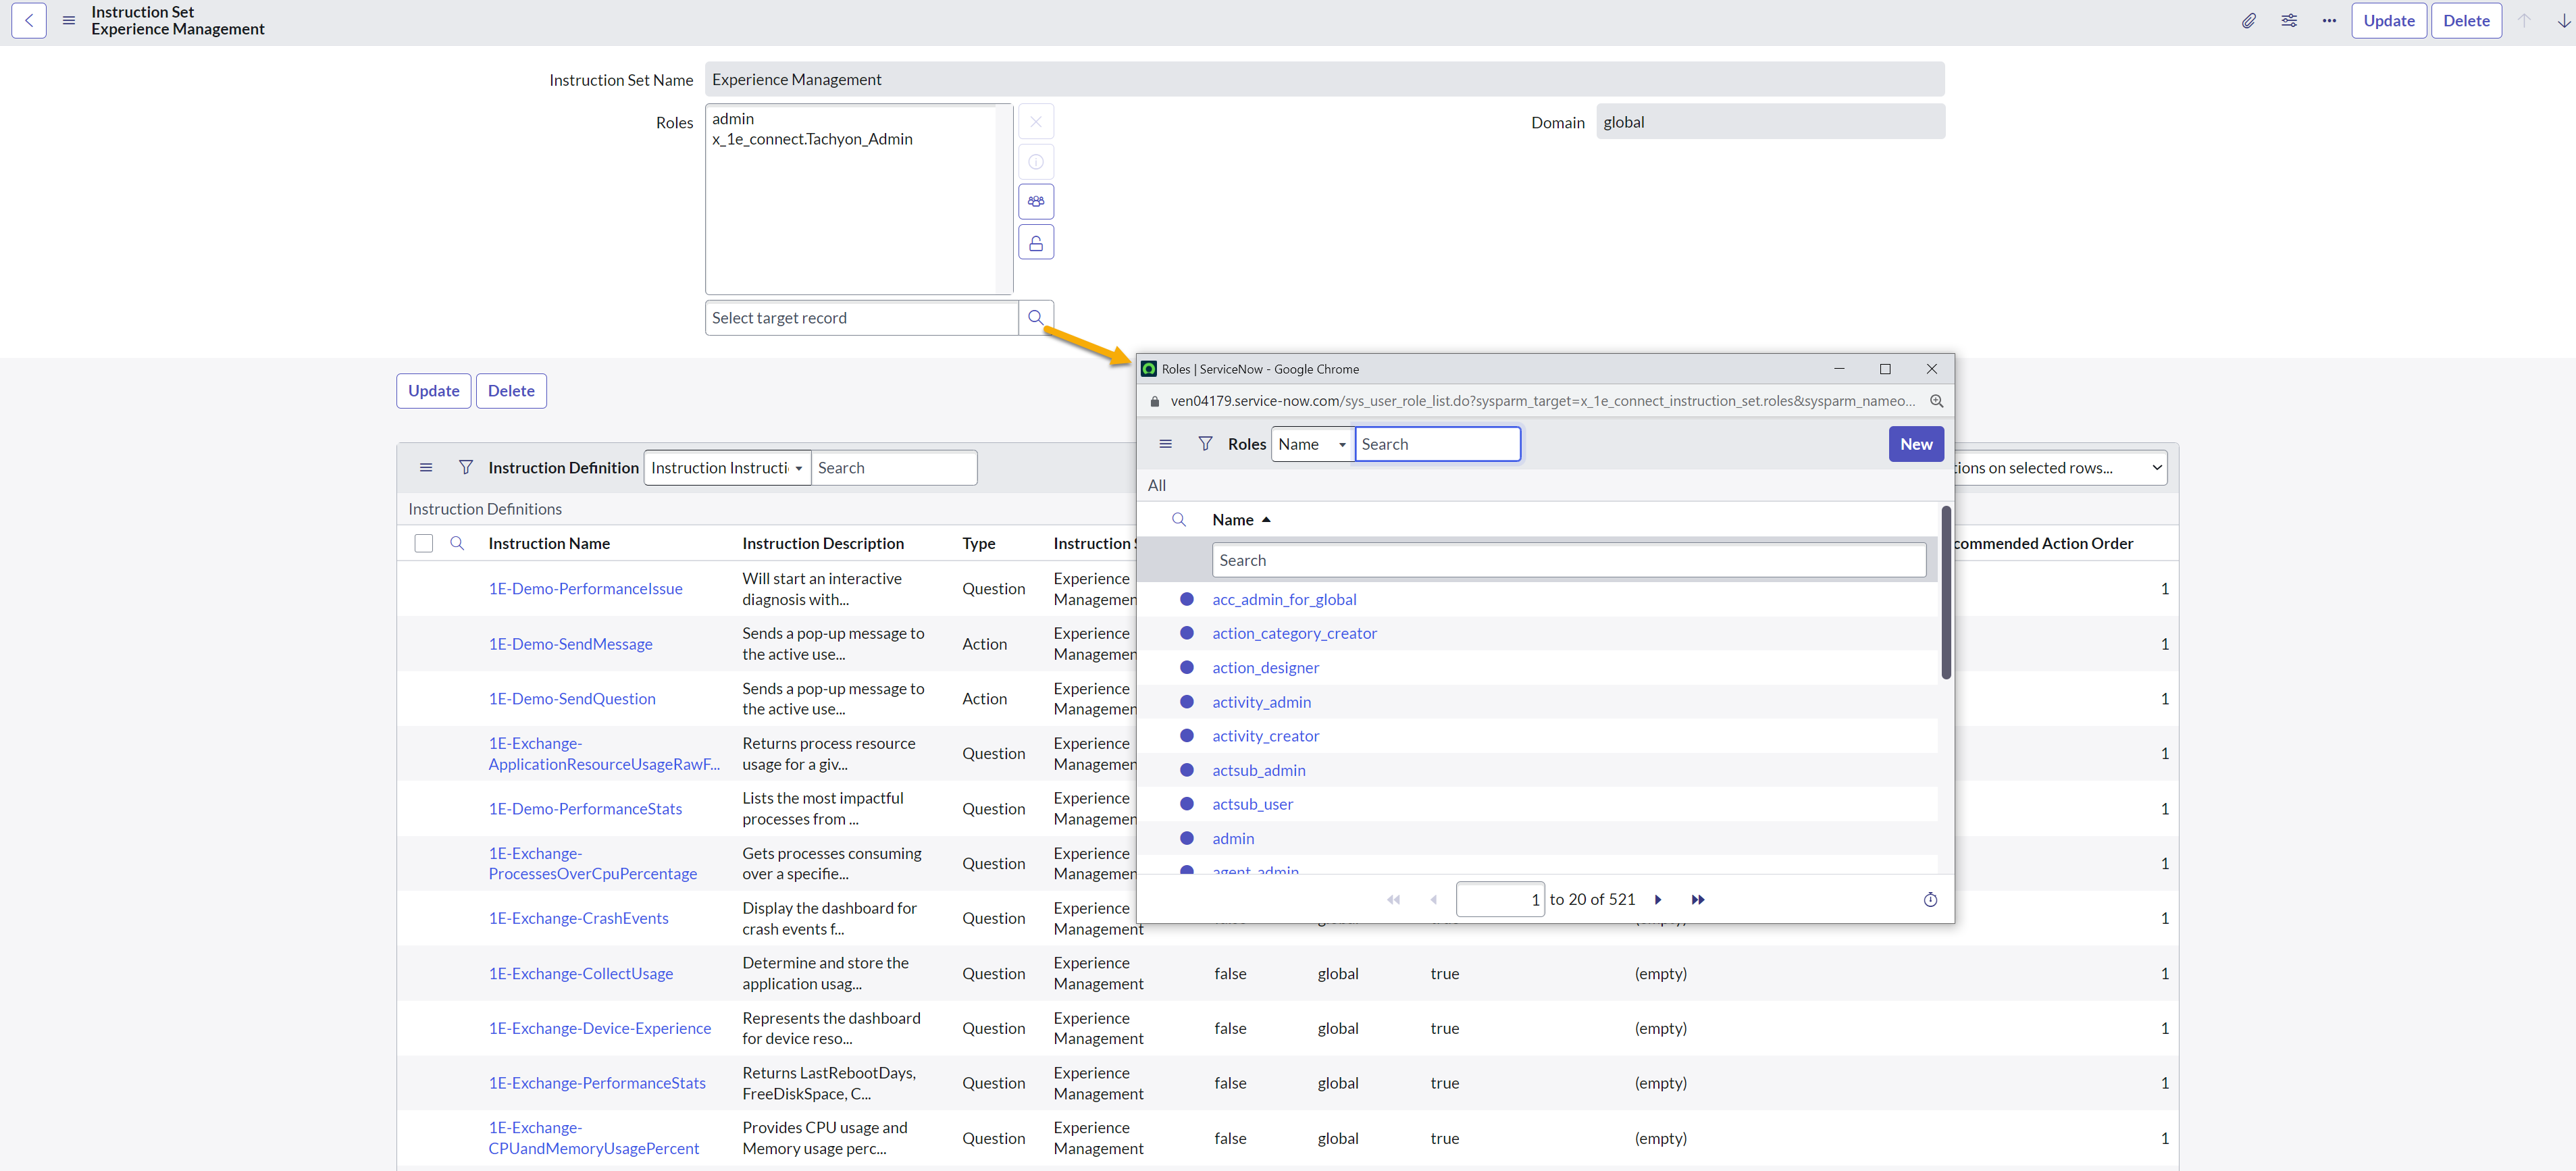Click the back arrow in header
The image size is (2576, 1171).
[x=29, y=21]
